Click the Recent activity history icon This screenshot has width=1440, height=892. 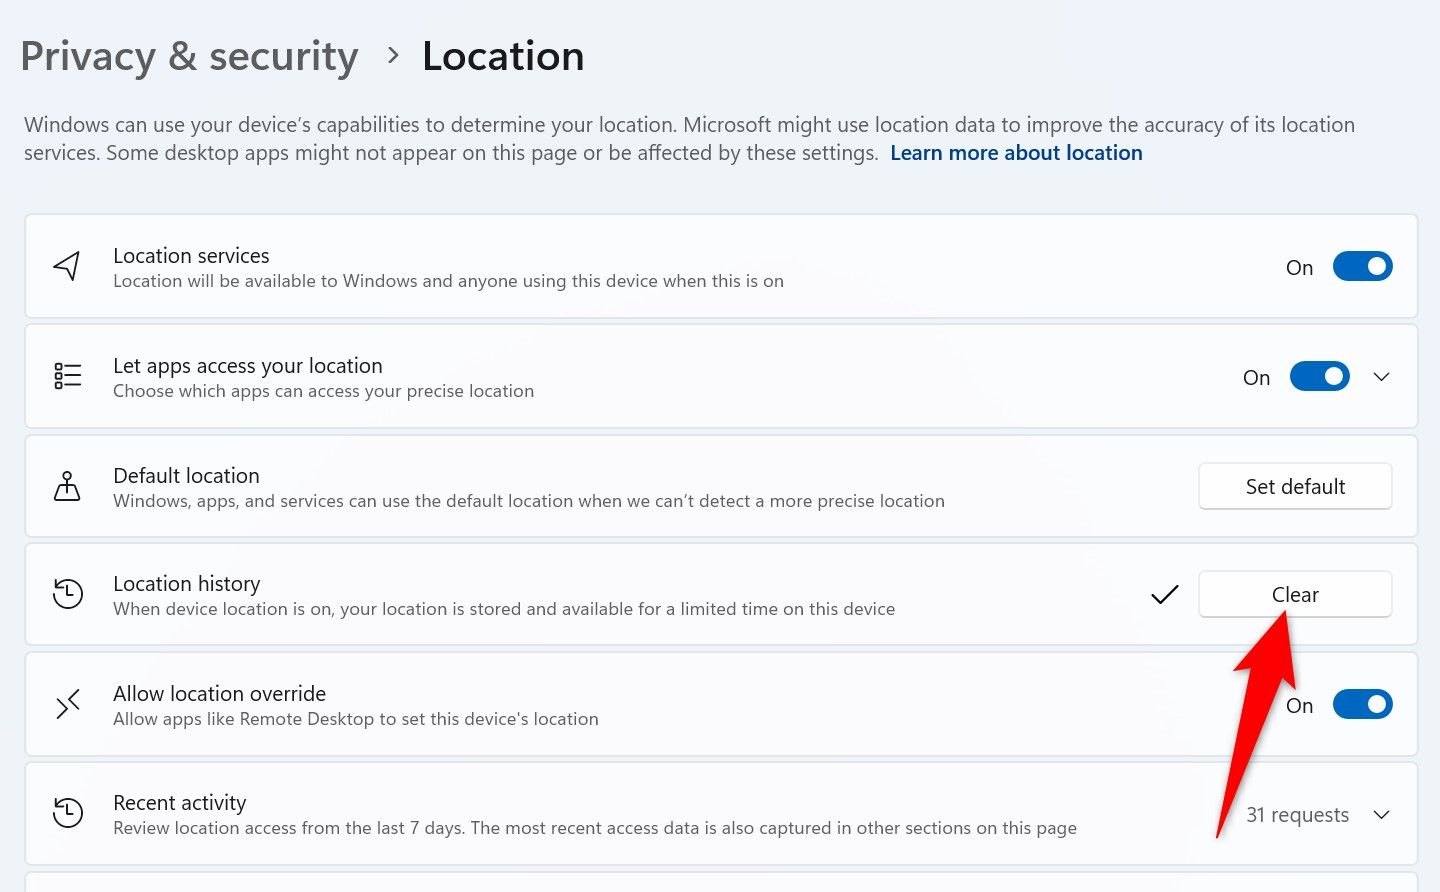[x=67, y=813]
